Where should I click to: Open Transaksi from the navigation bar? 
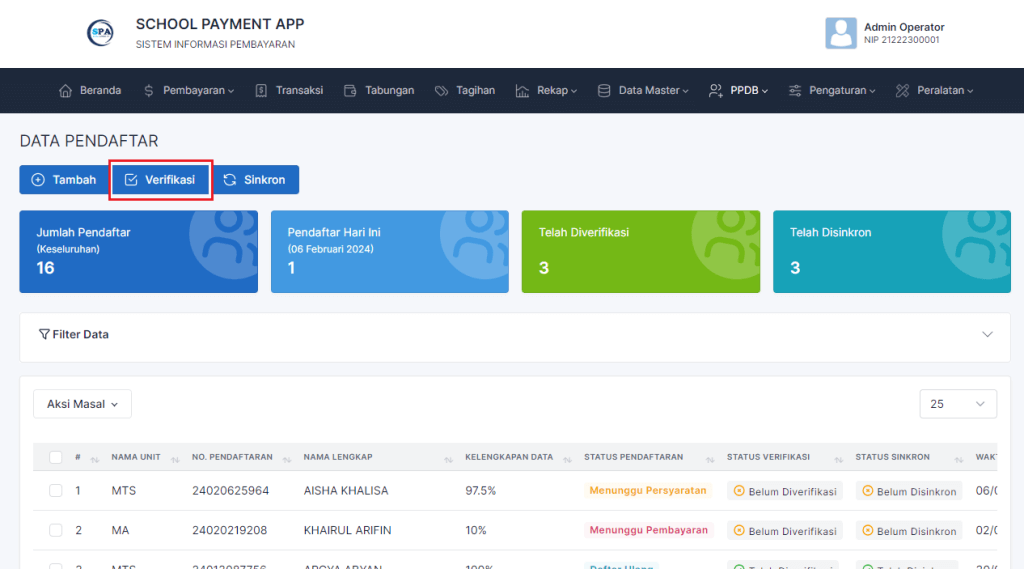[x=289, y=90]
